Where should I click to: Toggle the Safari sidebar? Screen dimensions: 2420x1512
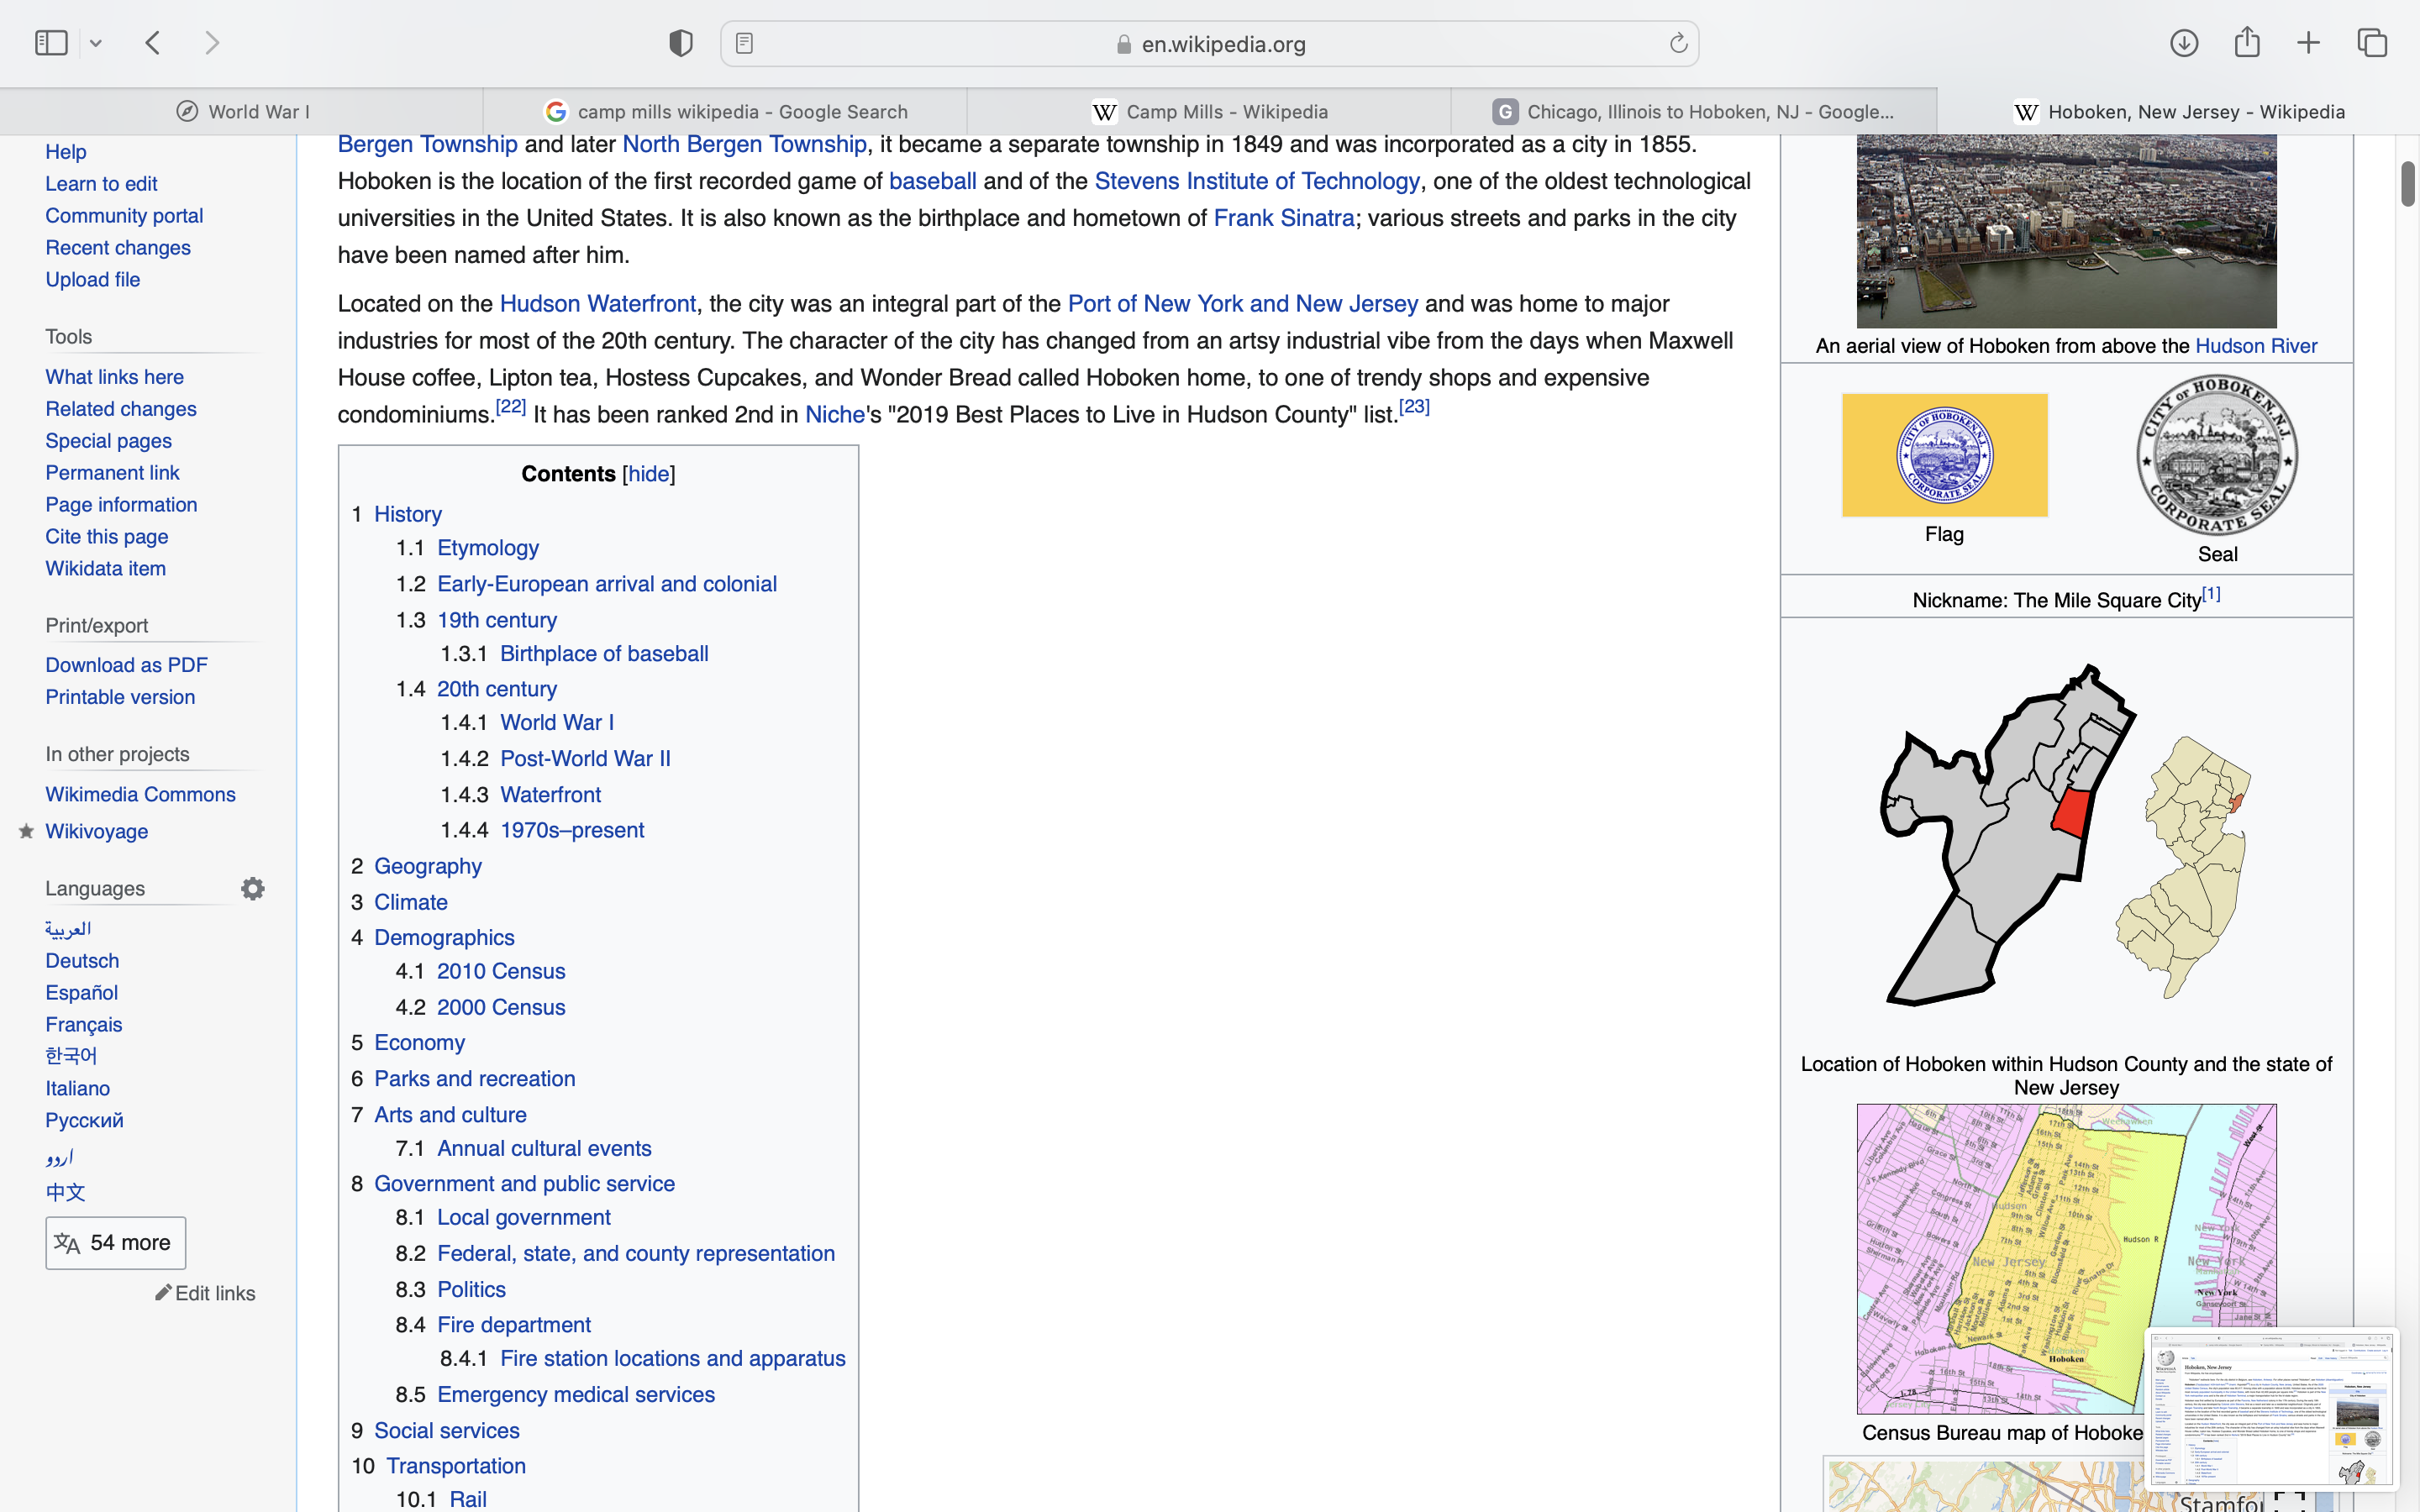[51, 43]
